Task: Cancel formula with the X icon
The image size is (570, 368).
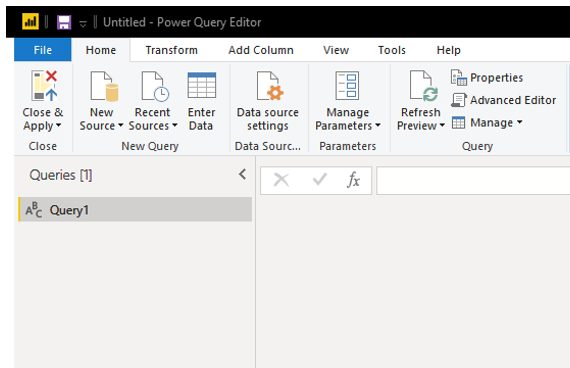Action: tap(281, 180)
